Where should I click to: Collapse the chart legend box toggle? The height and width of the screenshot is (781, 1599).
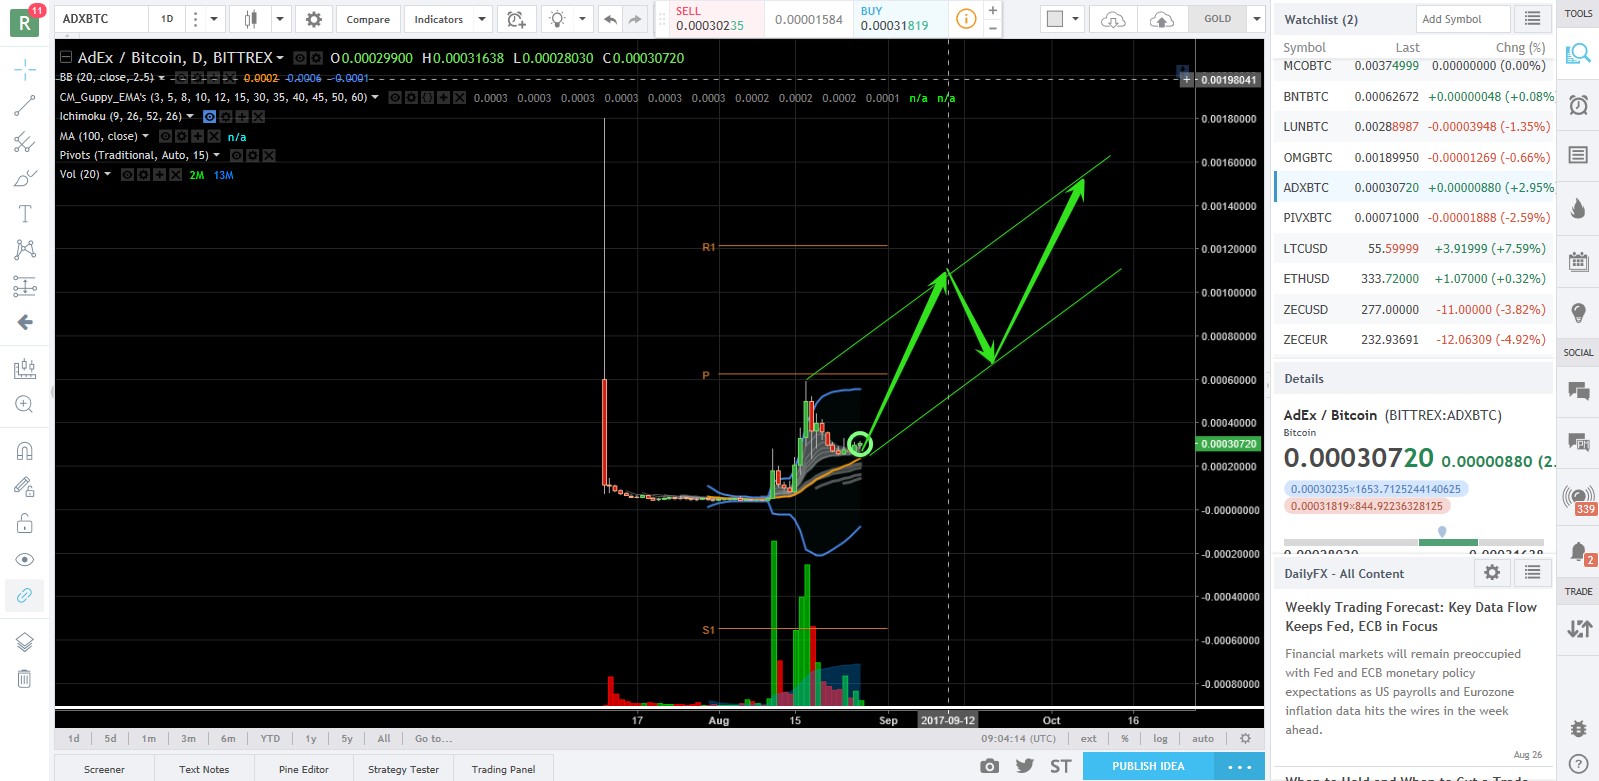tap(66, 58)
